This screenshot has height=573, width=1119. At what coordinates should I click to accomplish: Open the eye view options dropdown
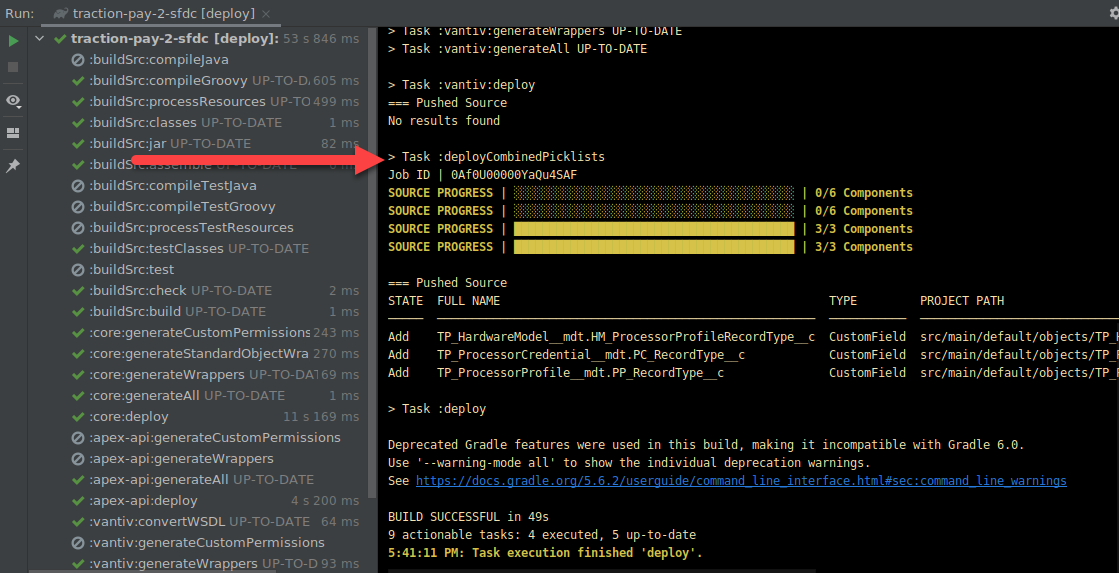point(13,101)
